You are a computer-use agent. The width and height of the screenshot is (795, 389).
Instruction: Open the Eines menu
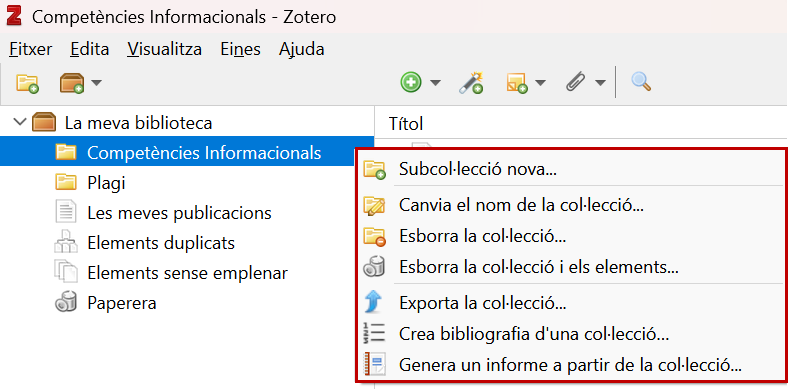(240, 49)
